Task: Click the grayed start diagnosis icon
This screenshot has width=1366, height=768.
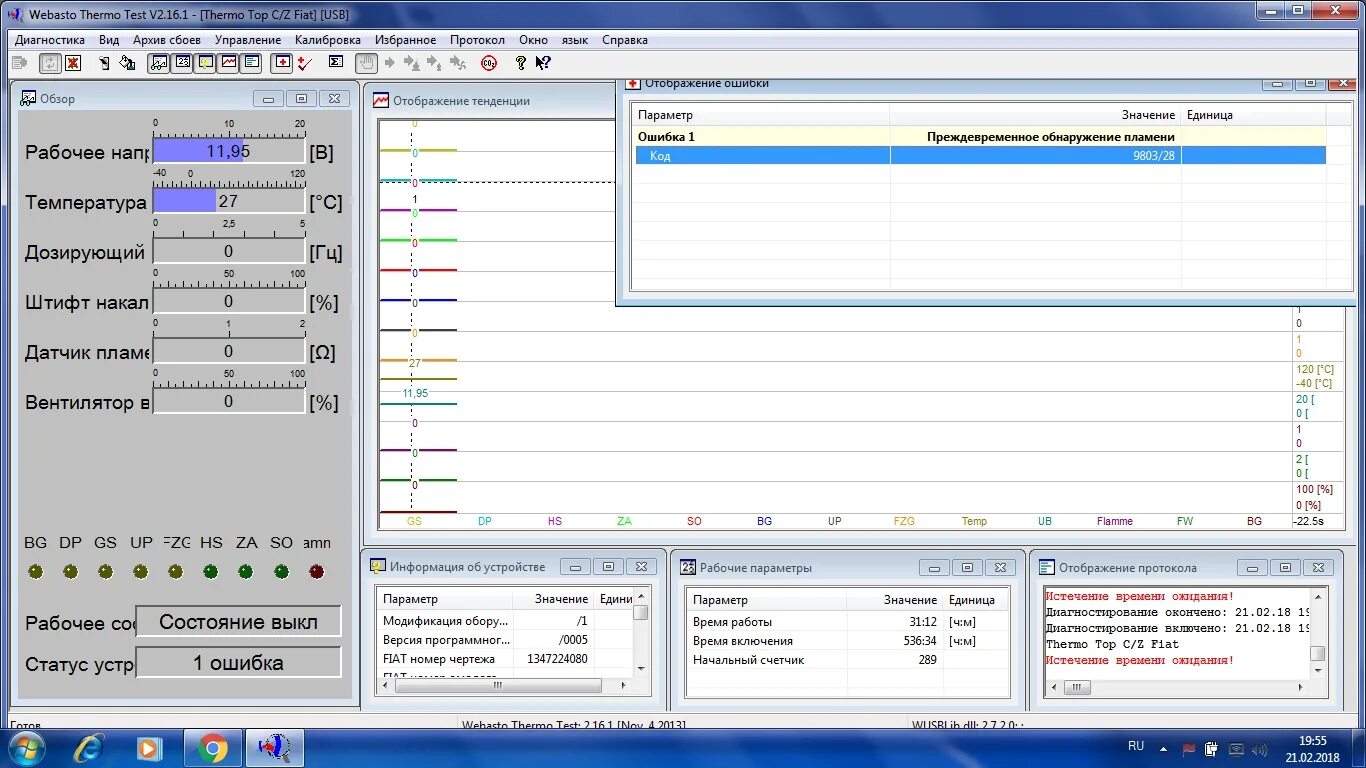Action: [19, 63]
